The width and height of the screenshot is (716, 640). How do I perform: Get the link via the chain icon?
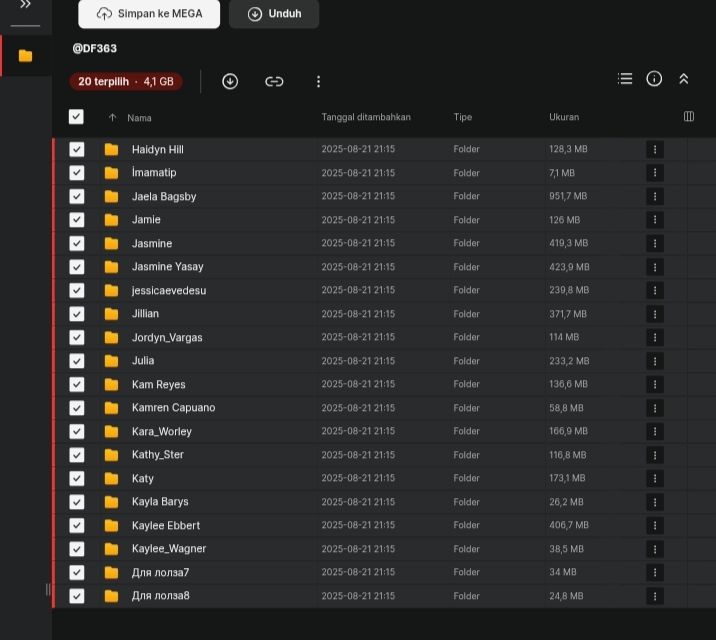pos(274,81)
